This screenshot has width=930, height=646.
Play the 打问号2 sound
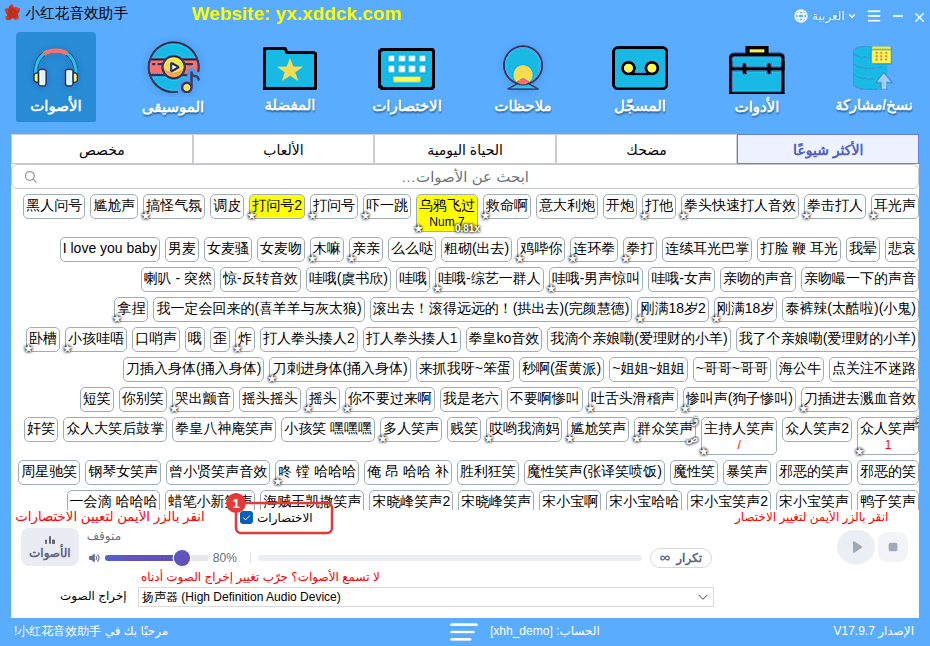(x=277, y=206)
